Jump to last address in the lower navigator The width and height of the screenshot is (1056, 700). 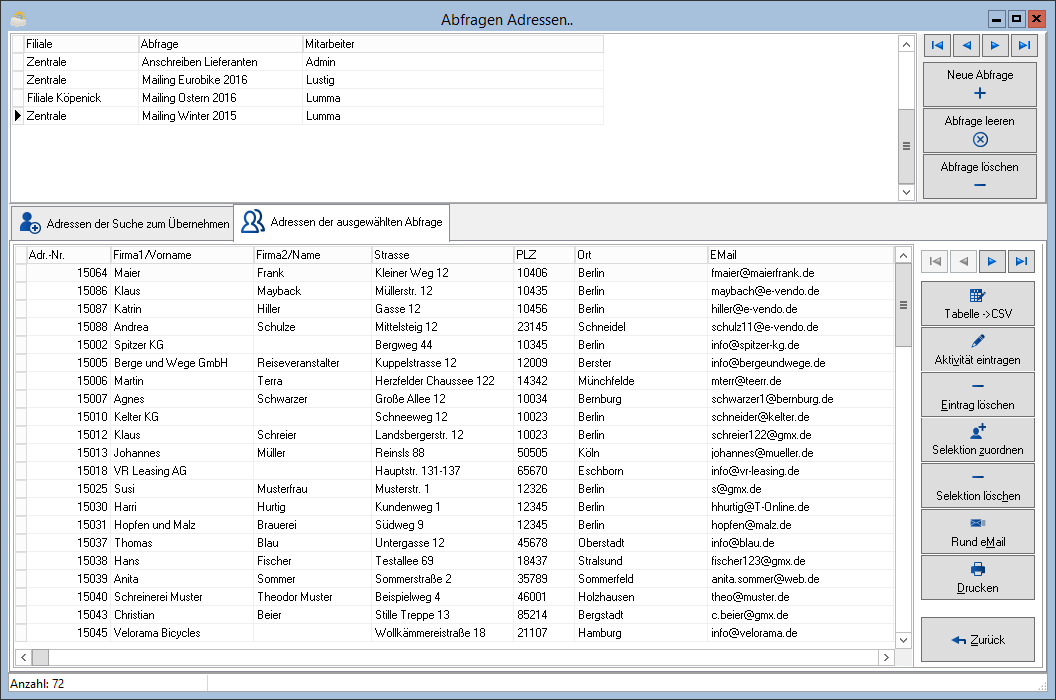pyautogui.click(x=1021, y=261)
